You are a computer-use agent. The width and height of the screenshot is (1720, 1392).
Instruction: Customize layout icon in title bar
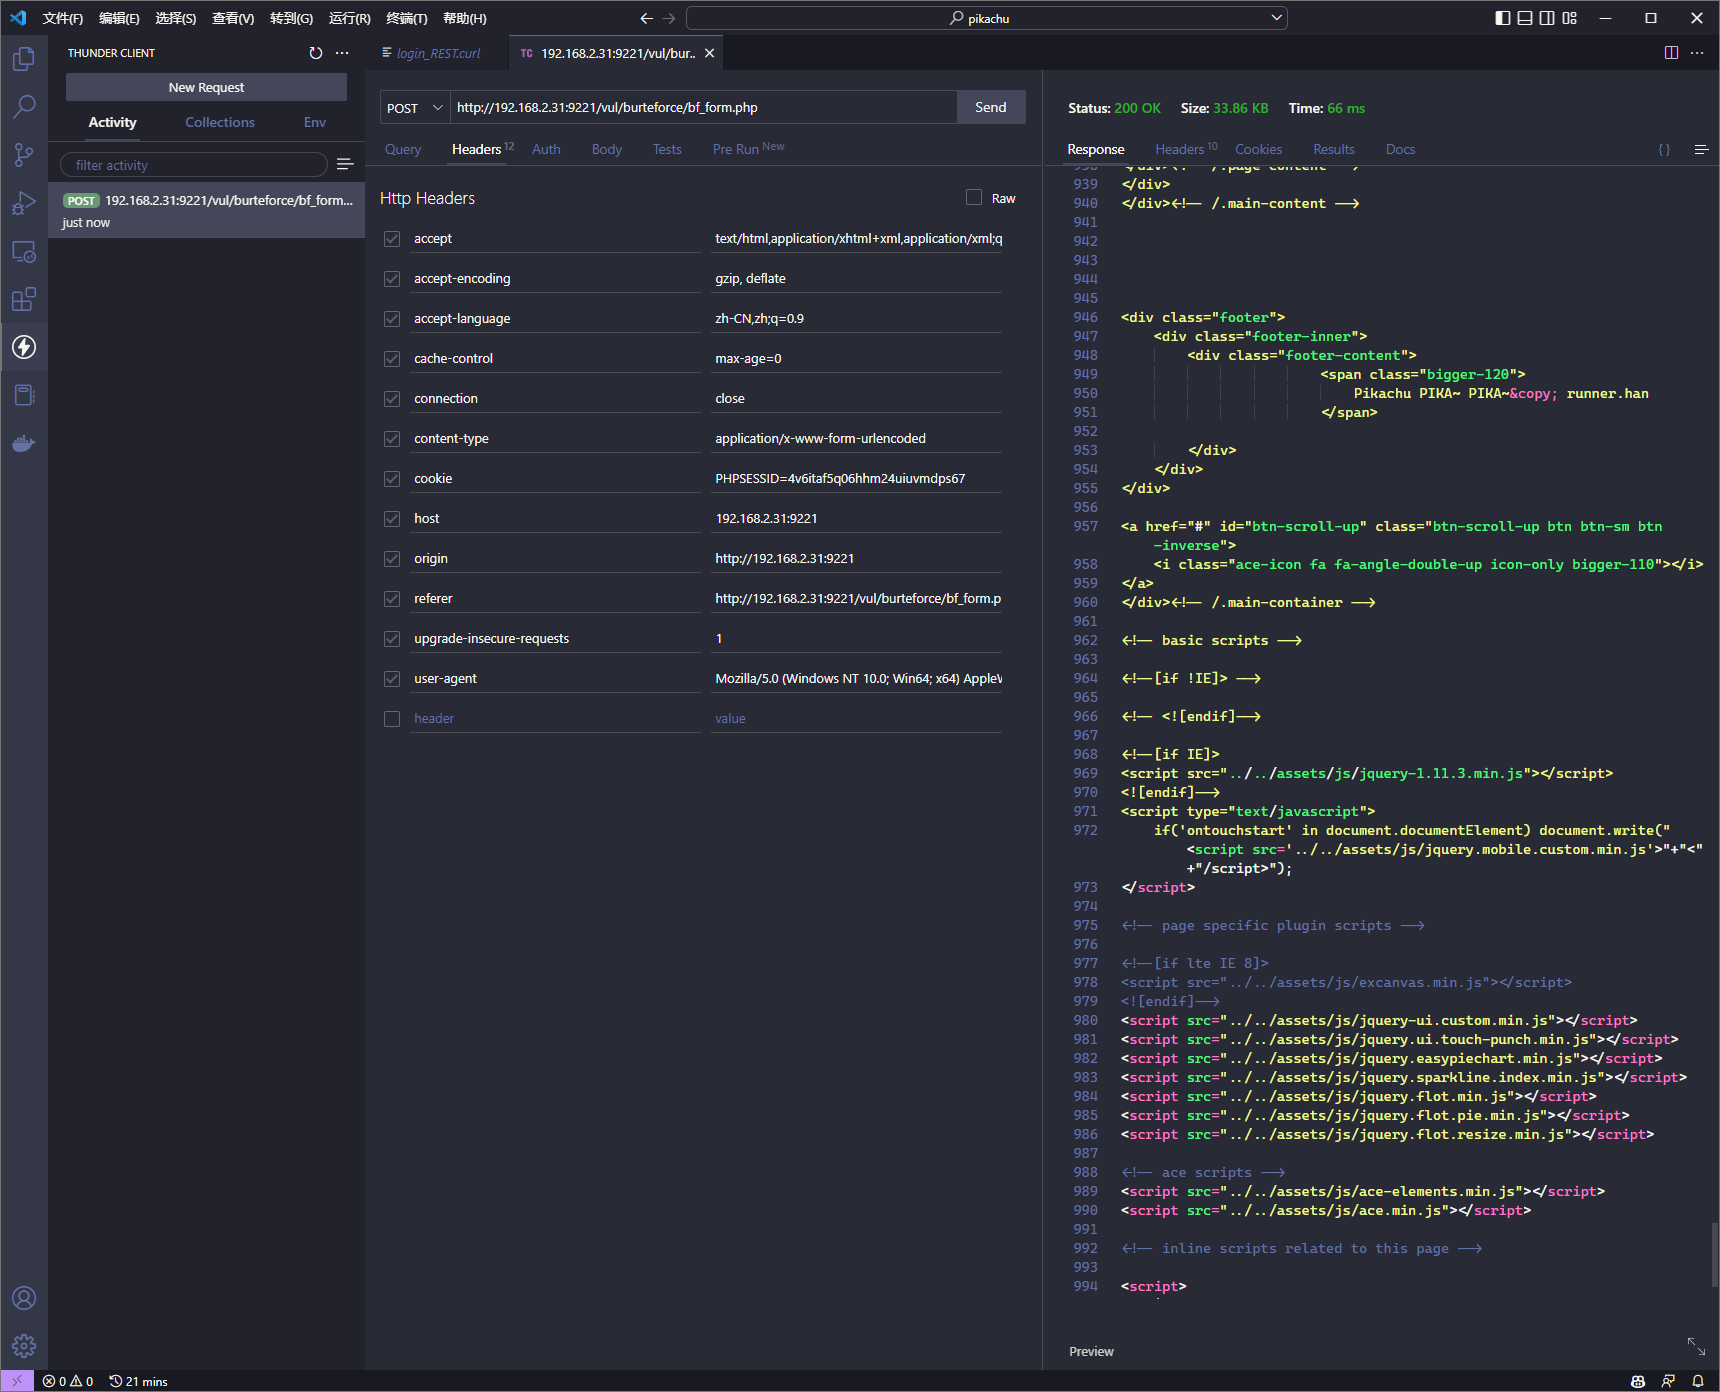click(1569, 18)
